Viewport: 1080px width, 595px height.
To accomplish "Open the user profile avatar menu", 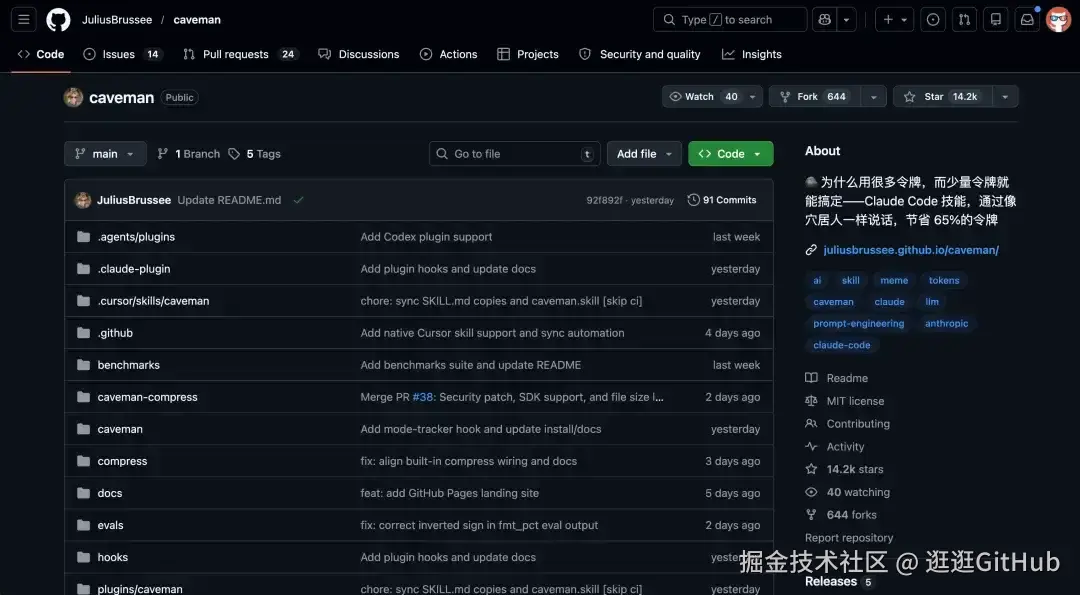I will 1058,20.
